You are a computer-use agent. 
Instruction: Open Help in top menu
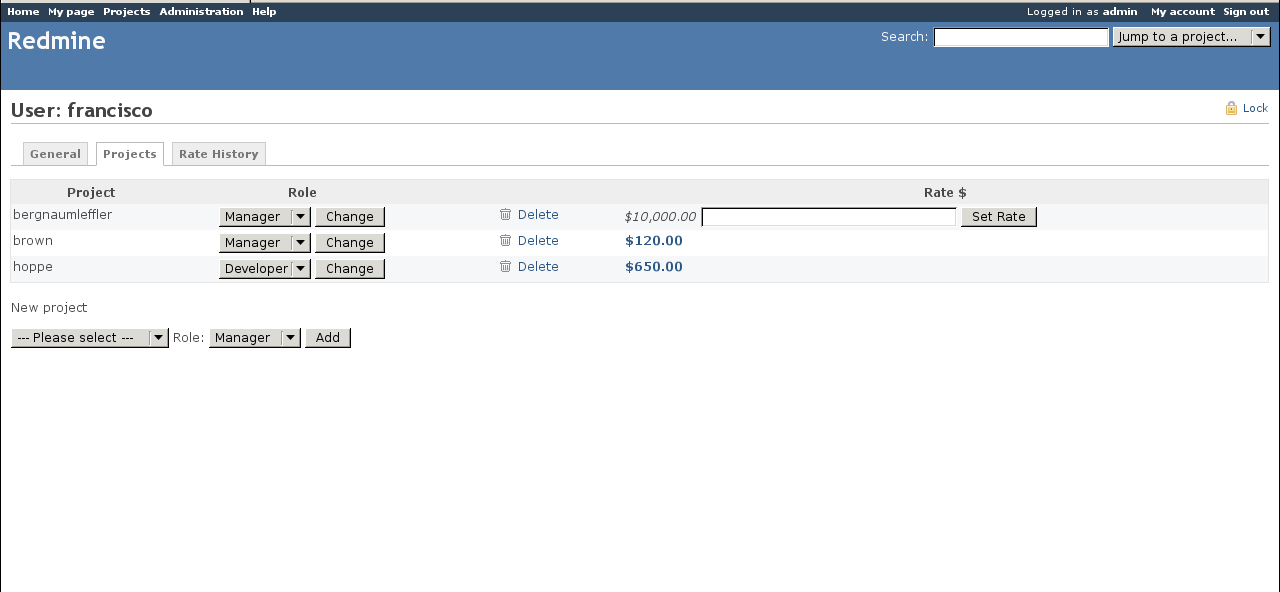point(264,11)
